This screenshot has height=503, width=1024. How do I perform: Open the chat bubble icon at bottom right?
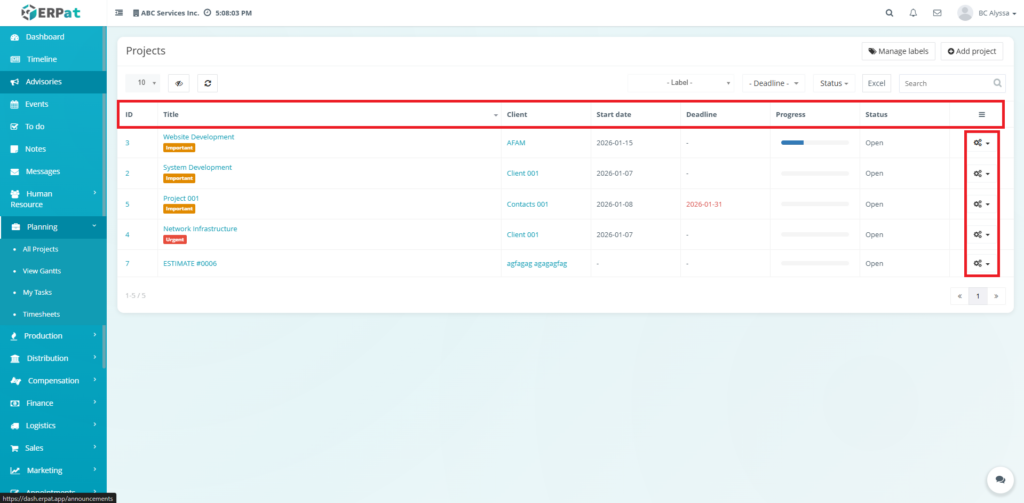pyautogui.click(x=997, y=479)
